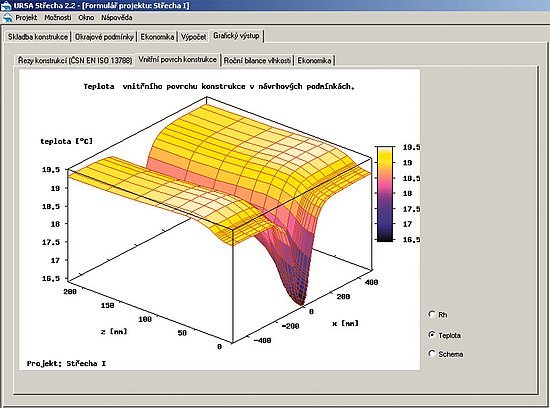Click the document icon beside Projekt menu
This screenshot has height=408, width=550.
coord(7,18)
